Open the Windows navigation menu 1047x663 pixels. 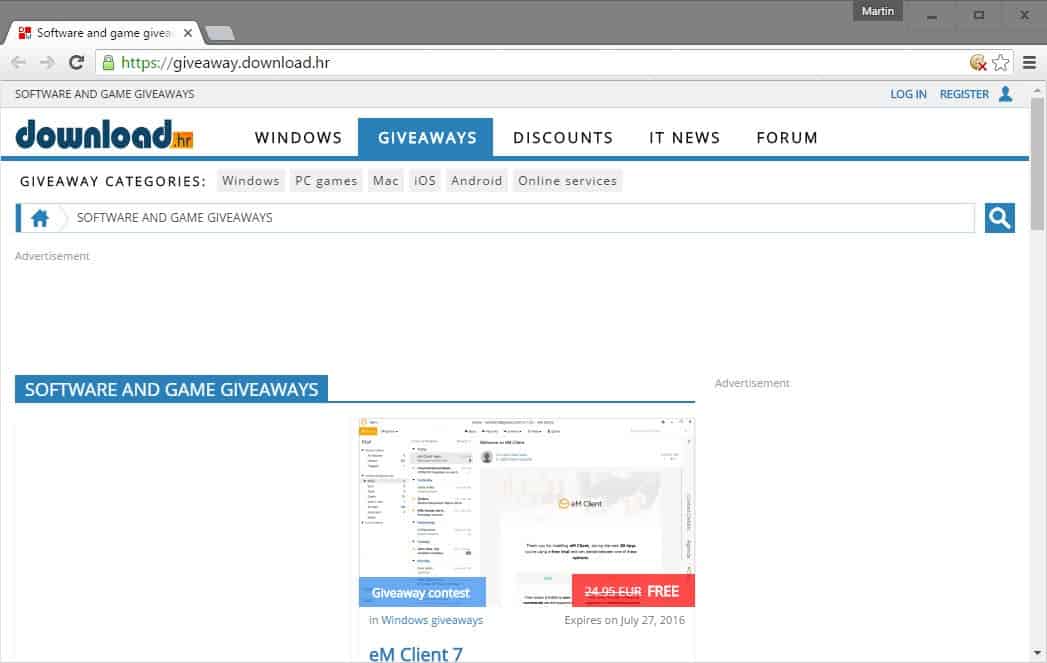coord(298,138)
